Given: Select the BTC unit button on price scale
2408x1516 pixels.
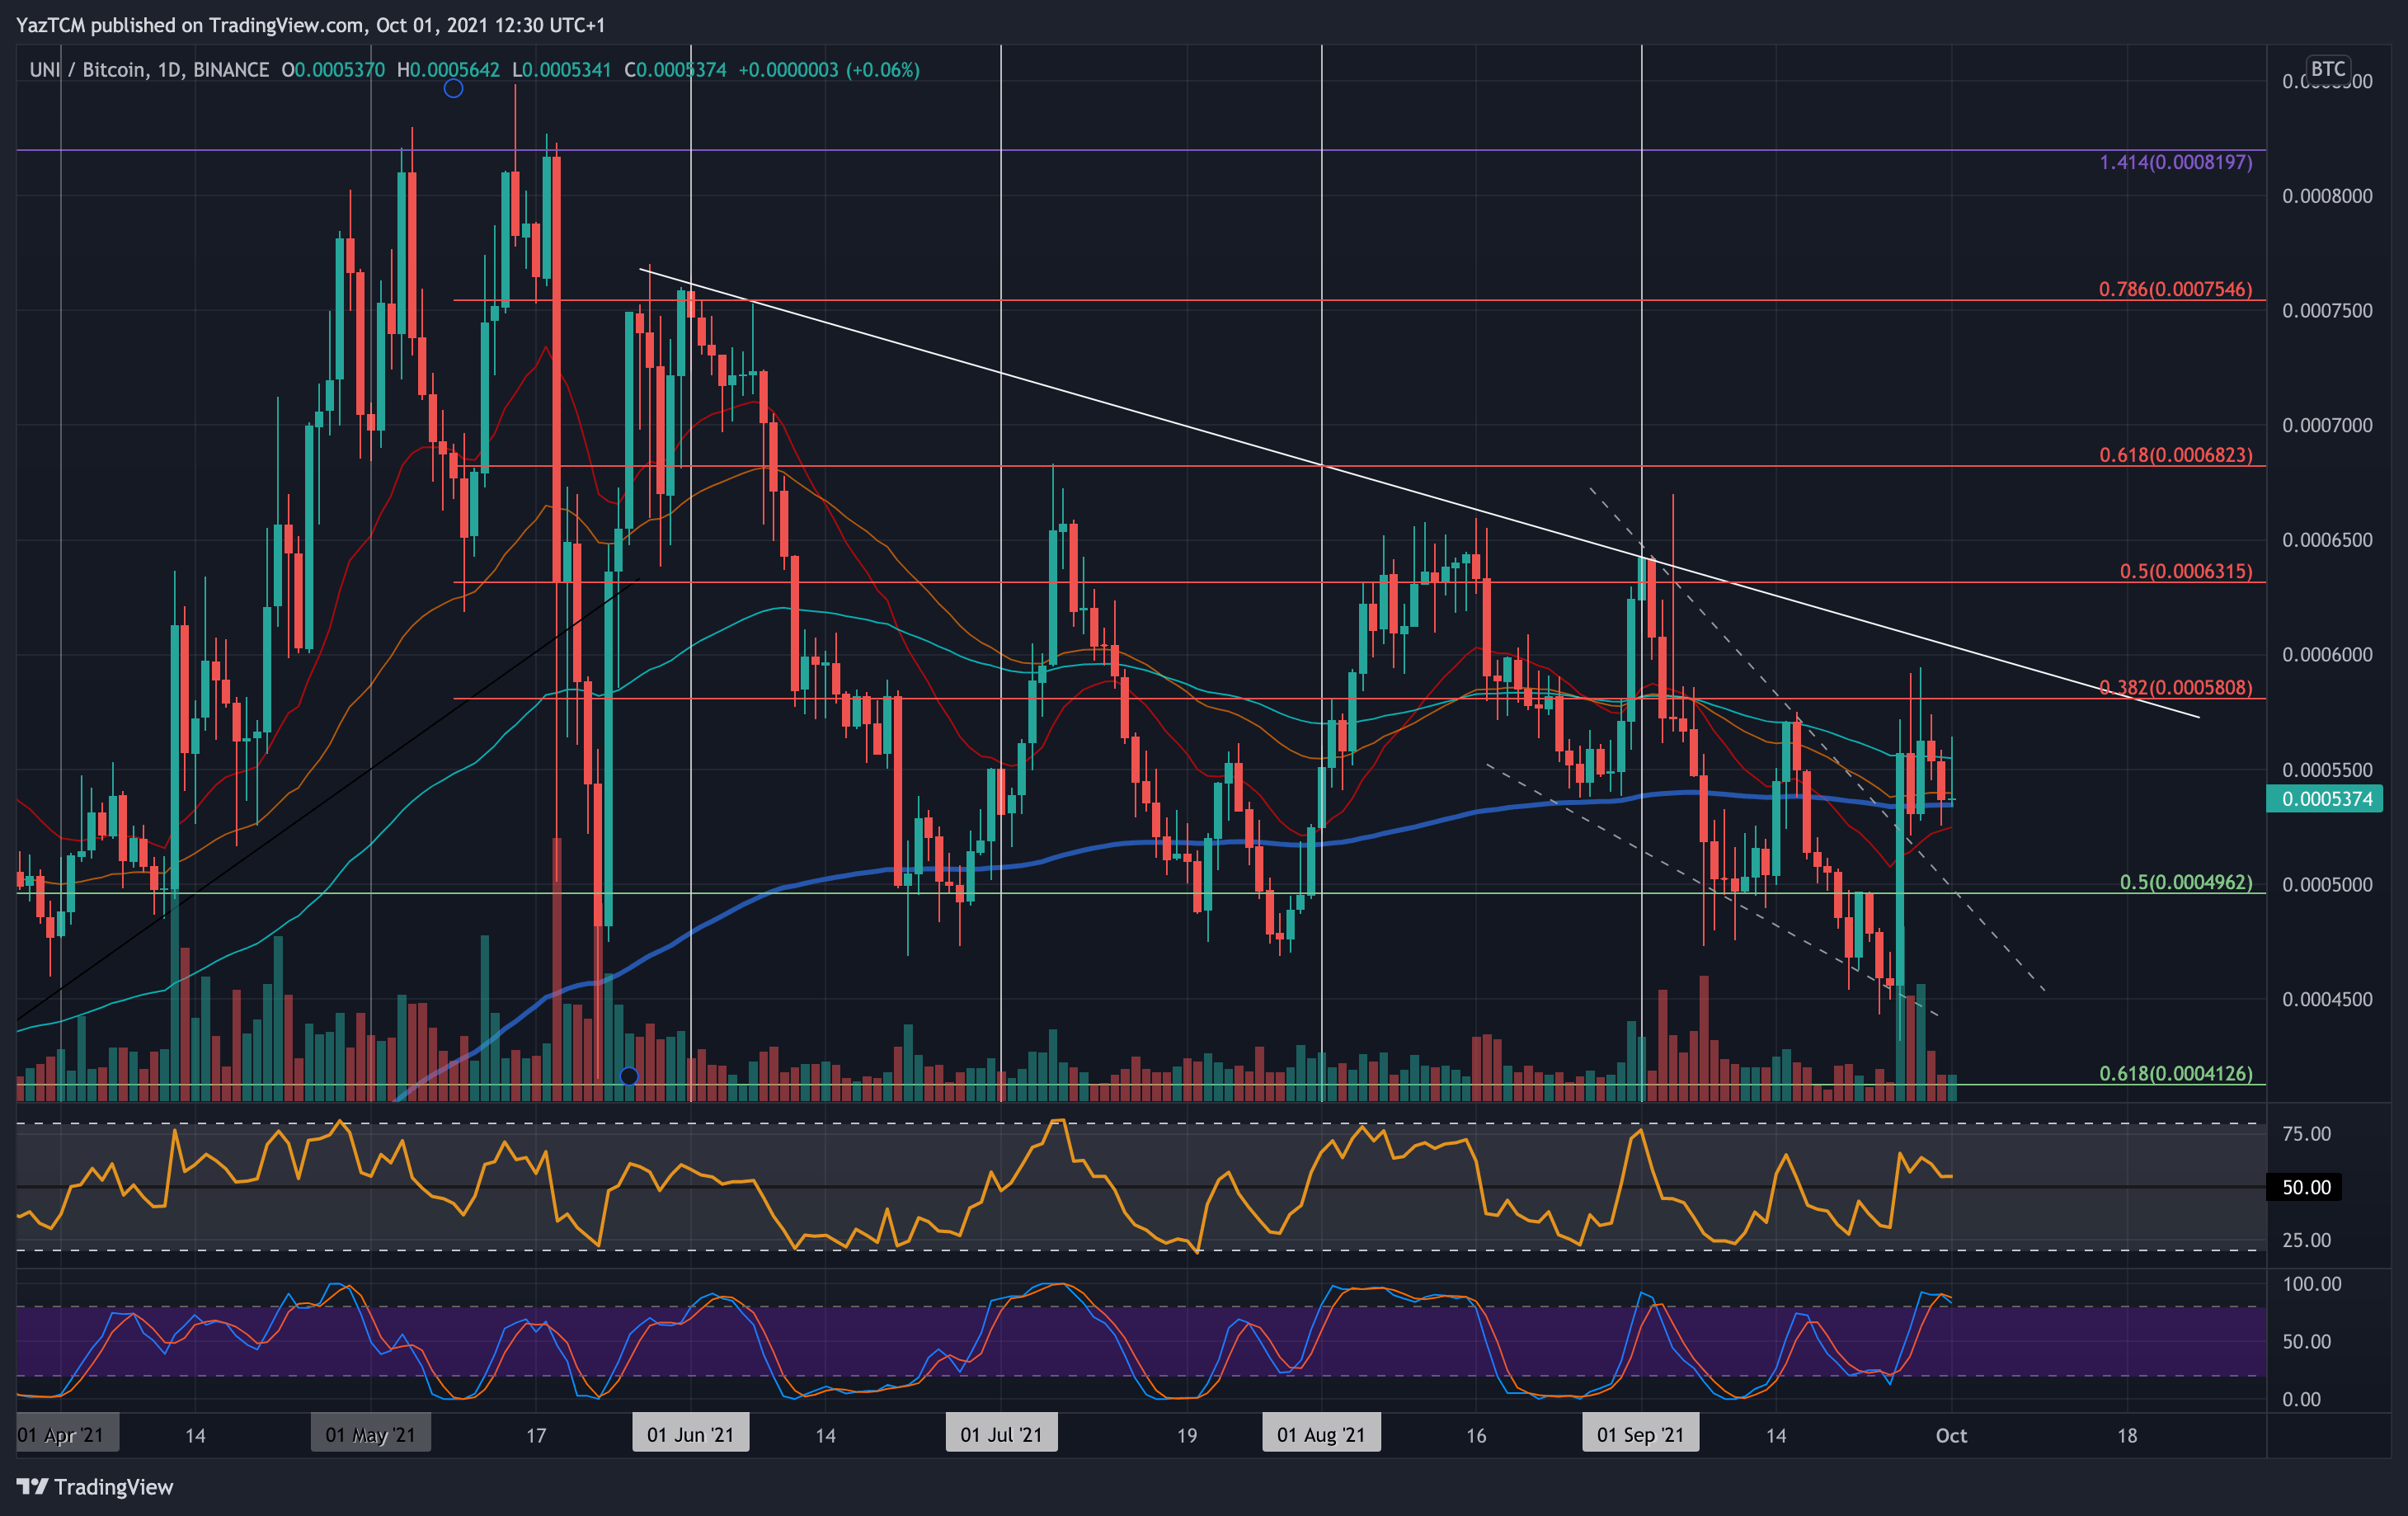Looking at the screenshot, I should 2330,68.
